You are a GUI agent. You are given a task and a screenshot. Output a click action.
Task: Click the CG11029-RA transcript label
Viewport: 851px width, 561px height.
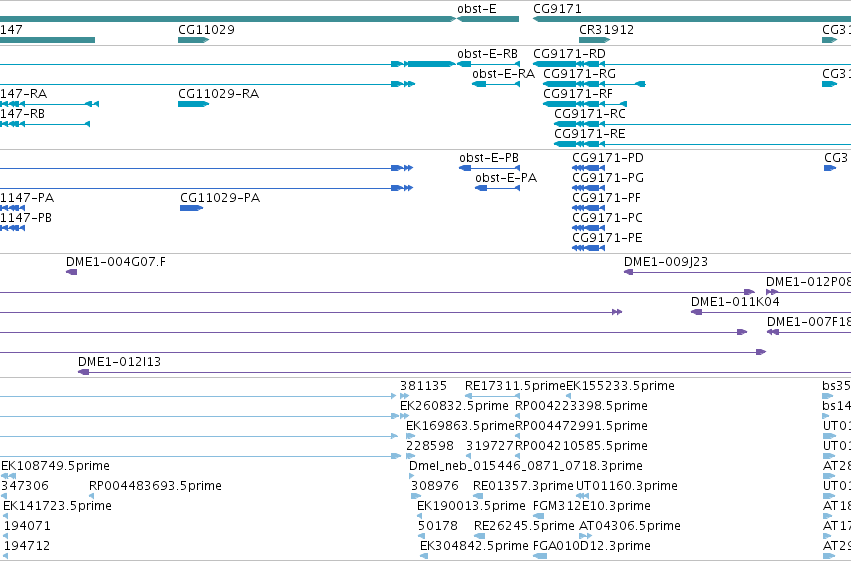(x=219, y=94)
